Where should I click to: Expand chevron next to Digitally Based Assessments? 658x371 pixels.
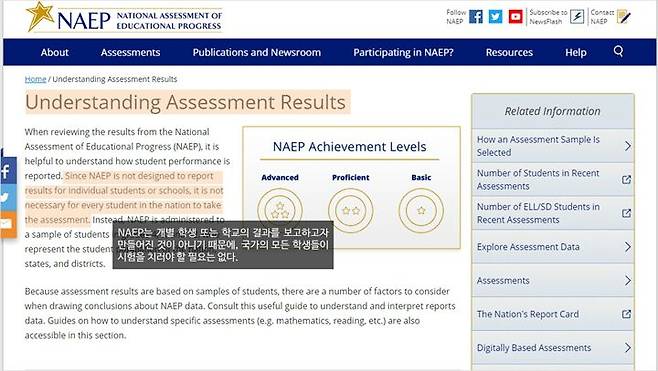627,347
